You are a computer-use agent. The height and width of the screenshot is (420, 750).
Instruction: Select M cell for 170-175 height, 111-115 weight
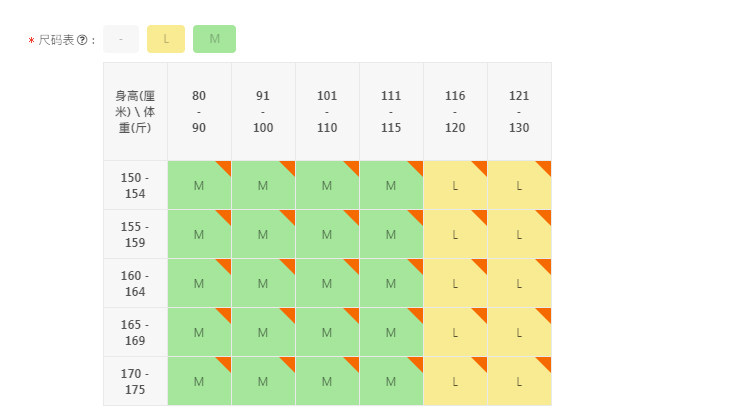[x=391, y=382]
